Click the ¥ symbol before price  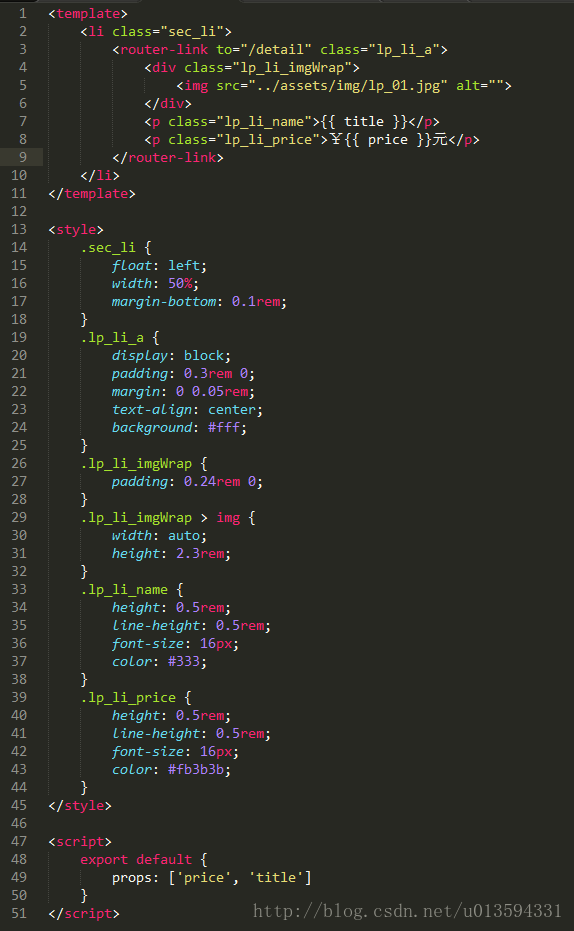[x=337, y=140]
